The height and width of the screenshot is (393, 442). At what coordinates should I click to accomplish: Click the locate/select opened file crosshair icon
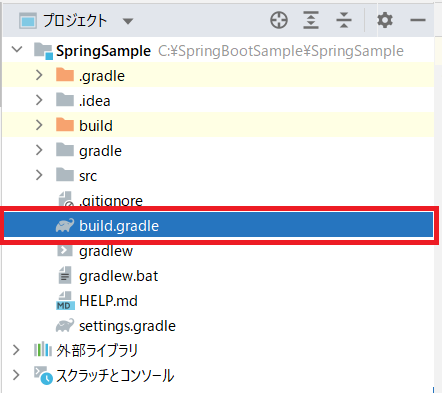[x=279, y=20]
